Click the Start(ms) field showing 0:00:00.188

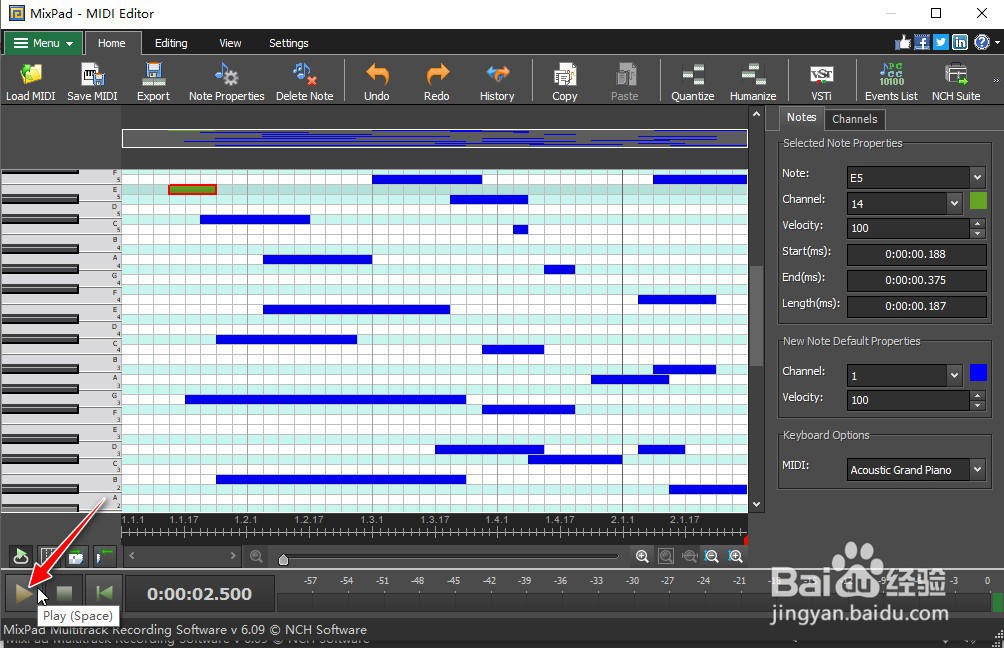(916, 254)
